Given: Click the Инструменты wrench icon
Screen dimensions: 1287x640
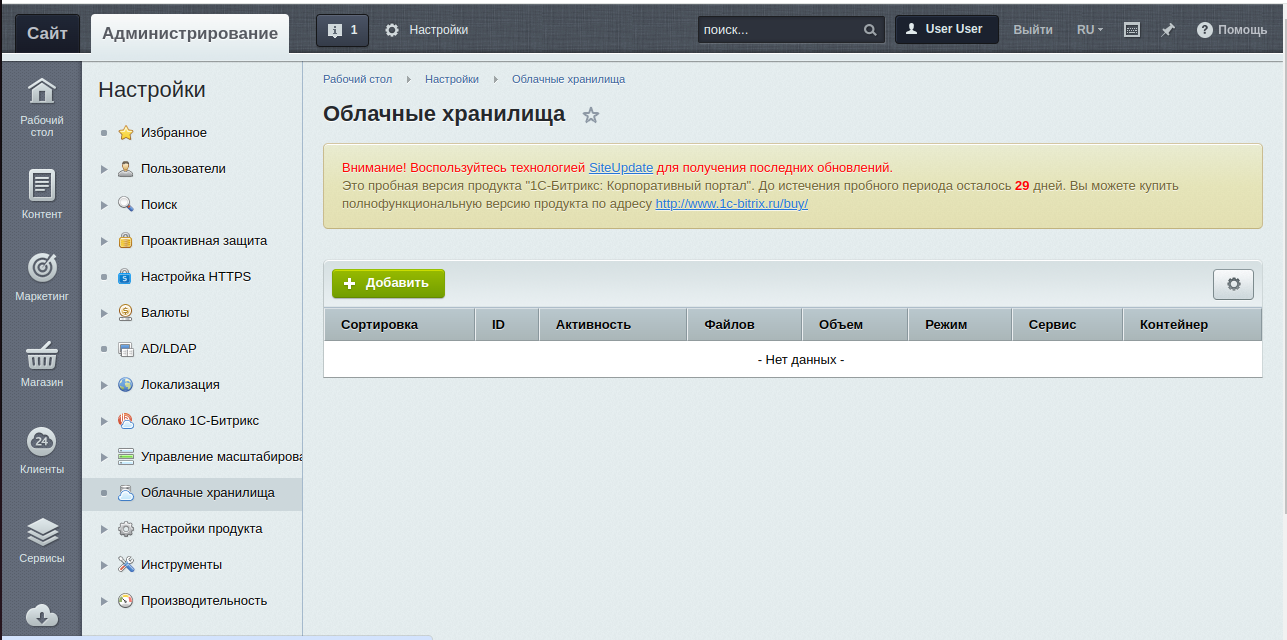Looking at the screenshot, I should pyautogui.click(x=125, y=565).
